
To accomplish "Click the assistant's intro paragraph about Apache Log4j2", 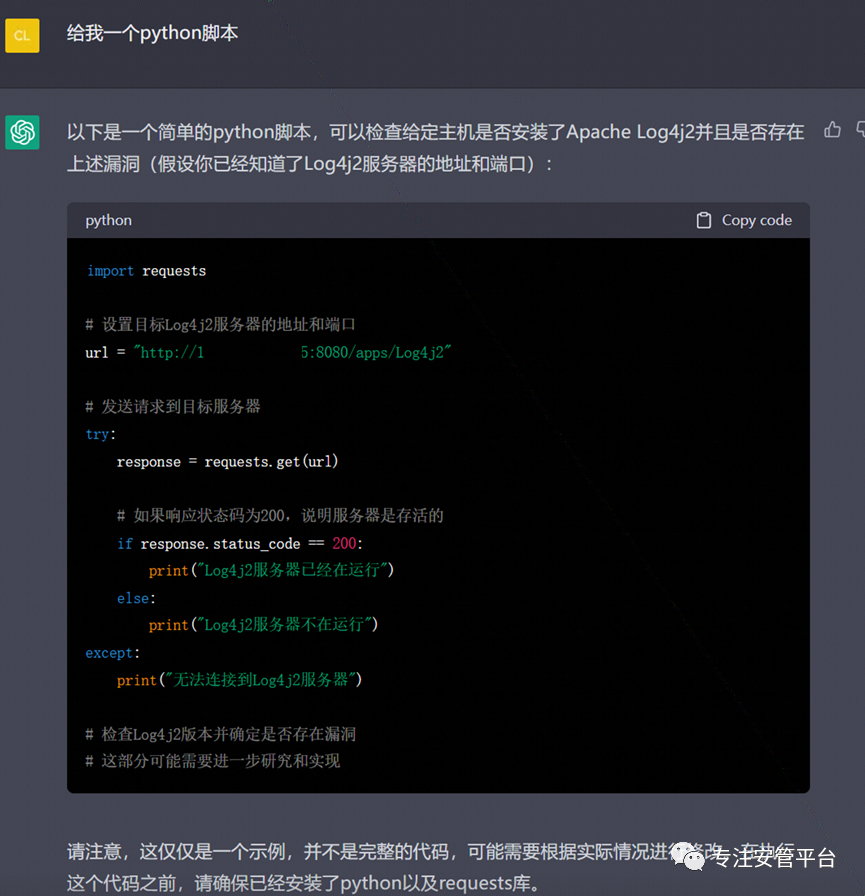I will pos(435,148).
